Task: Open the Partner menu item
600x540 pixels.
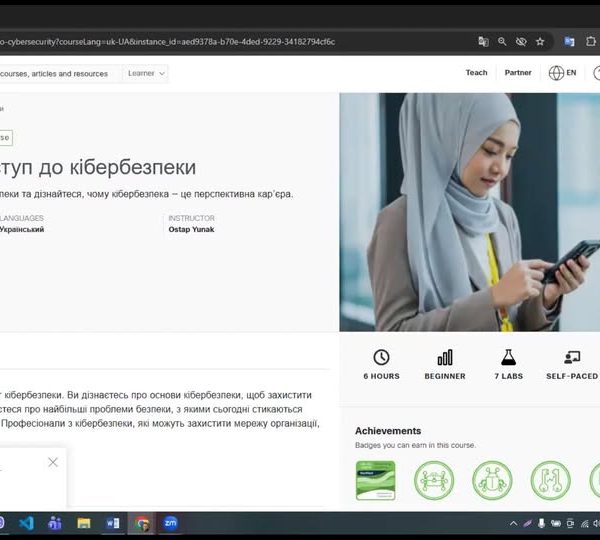Action: 518,73
